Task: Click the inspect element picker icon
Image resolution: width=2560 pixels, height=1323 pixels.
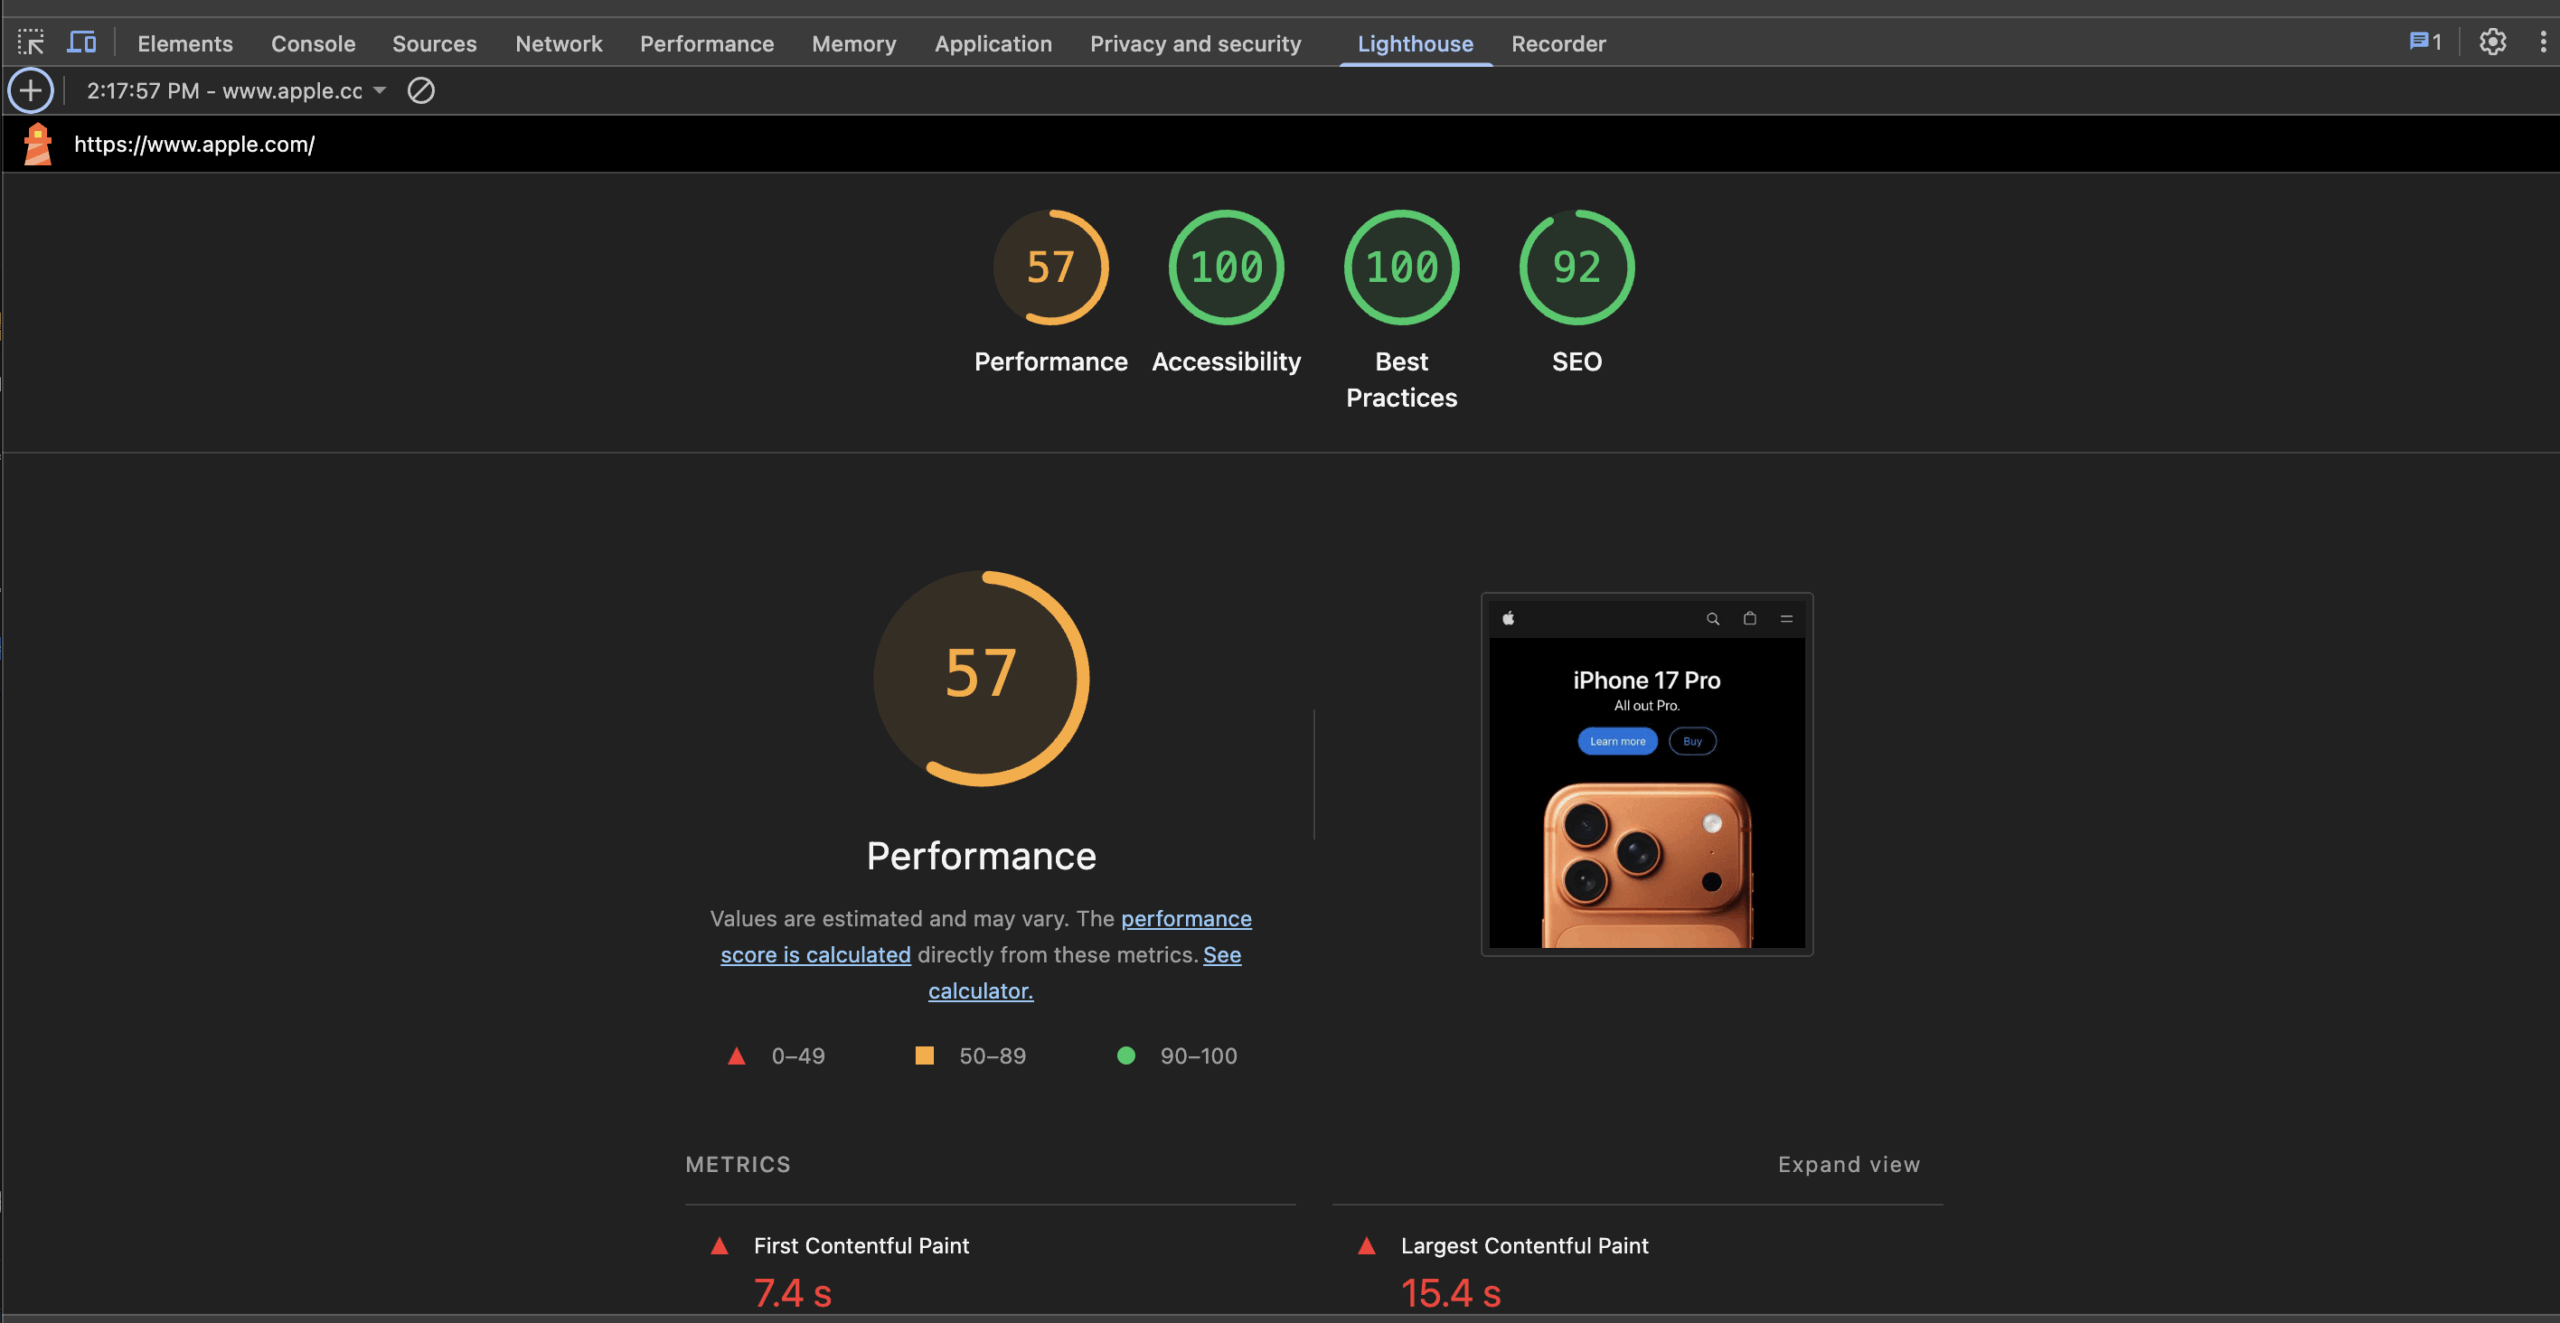Action: point(31,43)
